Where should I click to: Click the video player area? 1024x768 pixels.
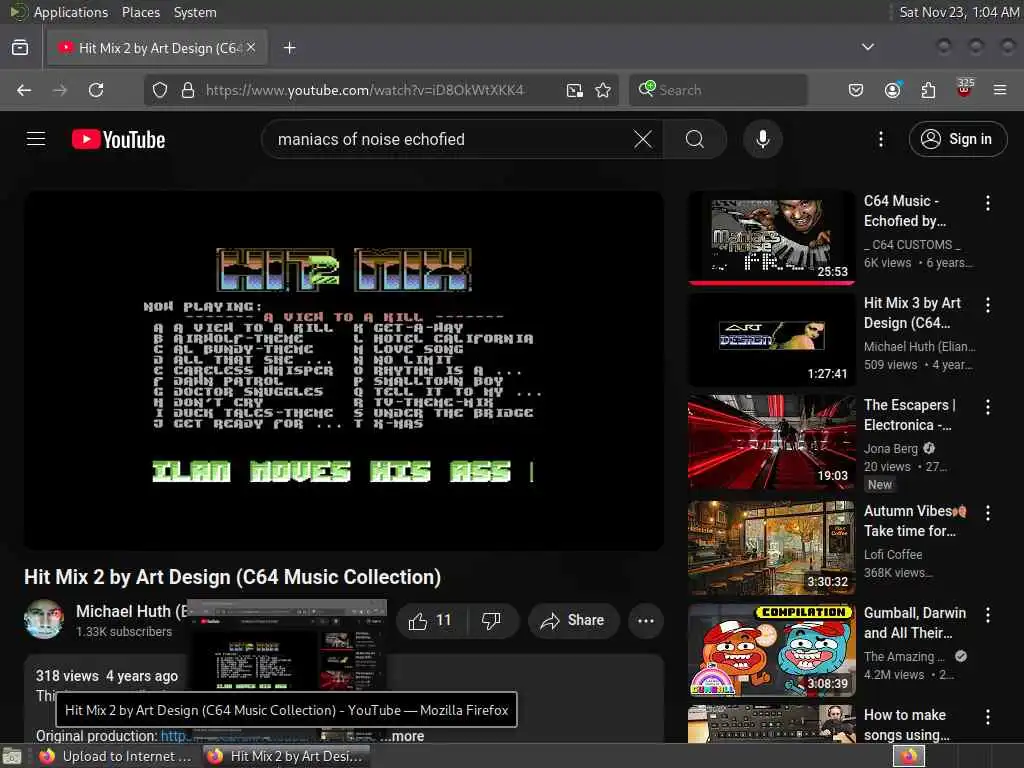point(344,370)
